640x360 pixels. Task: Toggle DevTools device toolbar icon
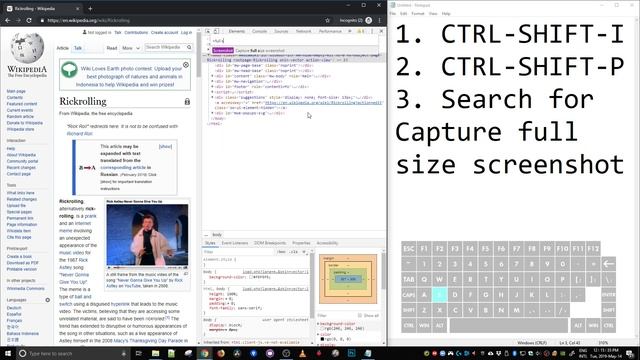[x=216, y=31]
